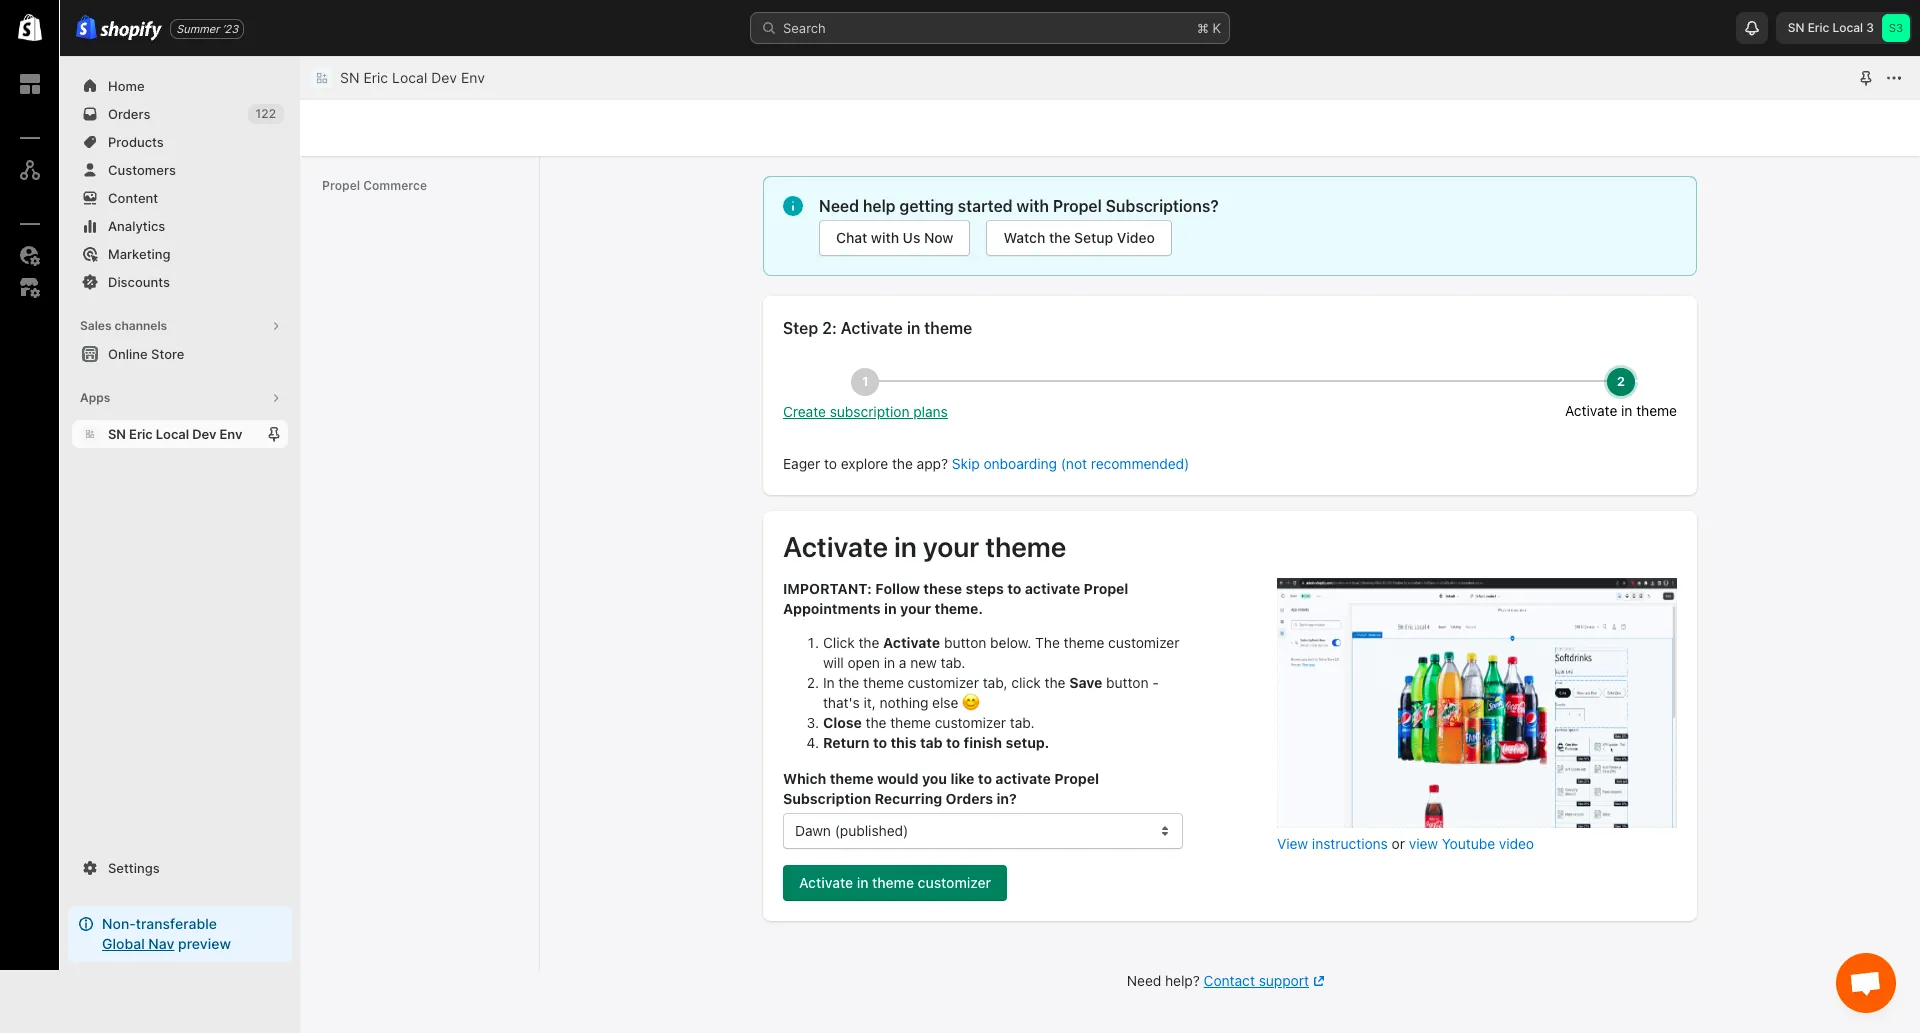Open Marketing in sidebar
This screenshot has width=1920, height=1033.
(x=180, y=254)
